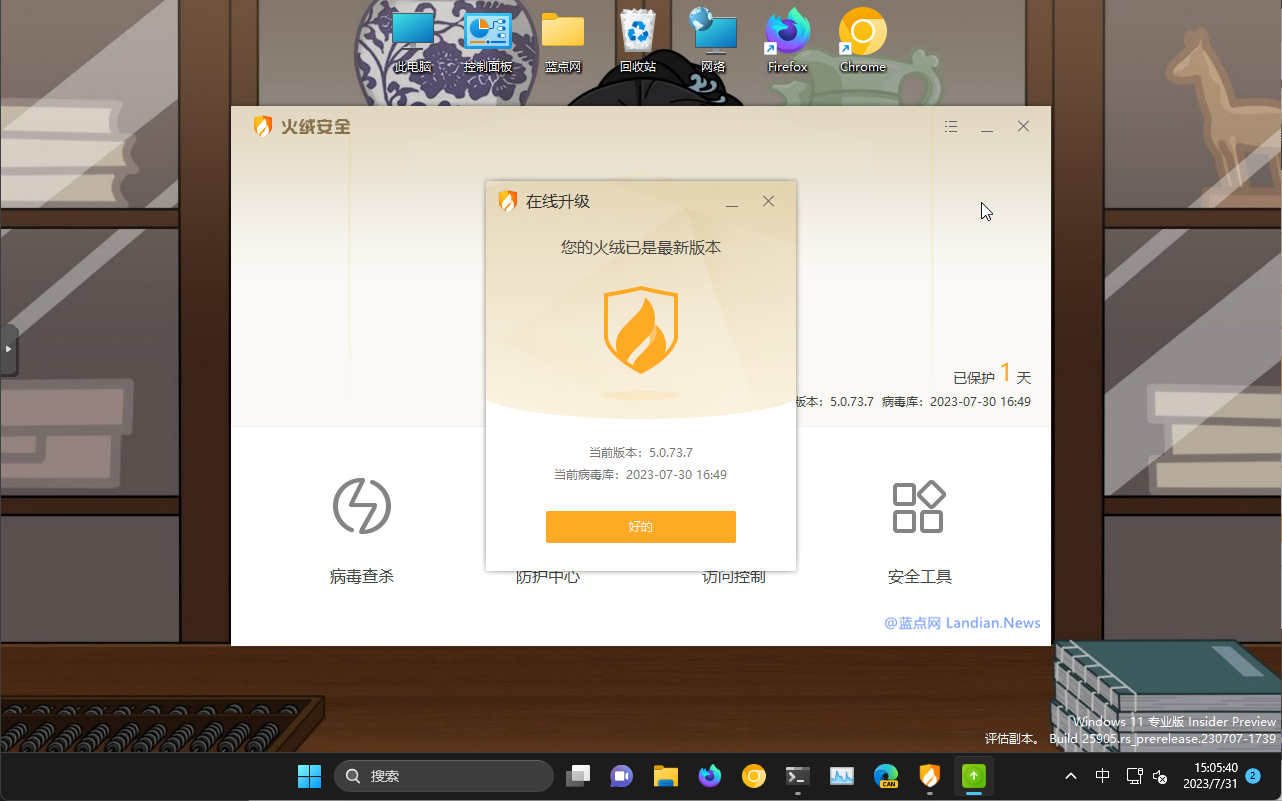Click the 好的 button in upgrade dialog
This screenshot has width=1282, height=801.
pyautogui.click(x=640, y=527)
